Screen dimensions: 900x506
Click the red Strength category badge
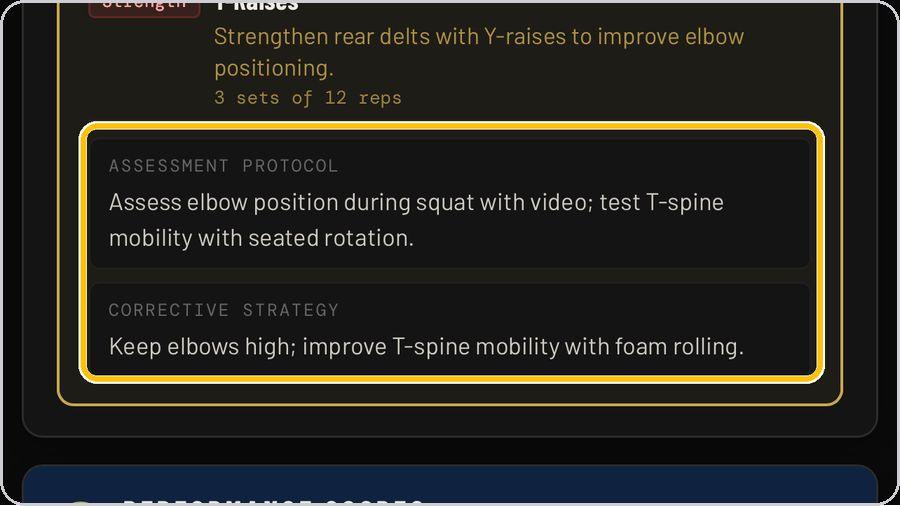click(144, 9)
